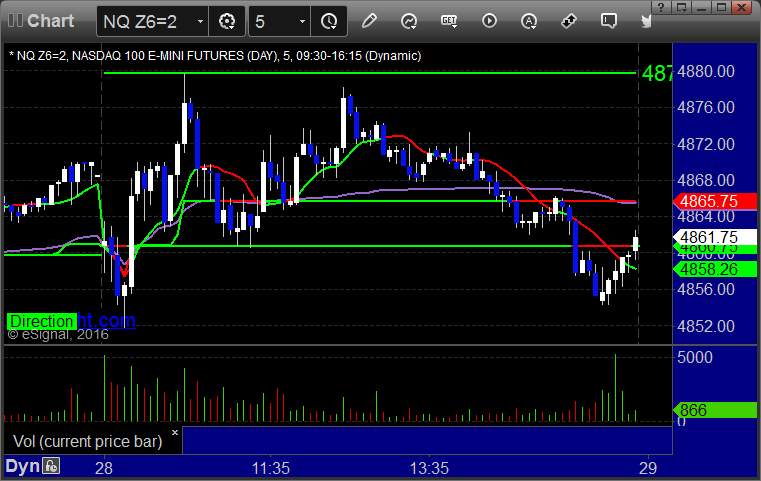
Task: Click the 4880.00 price axis label
Action: click(x=706, y=71)
